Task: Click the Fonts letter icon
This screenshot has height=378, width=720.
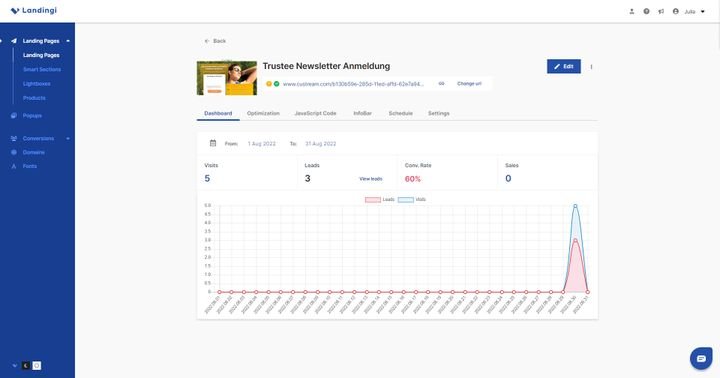Action: pyautogui.click(x=14, y=166)
